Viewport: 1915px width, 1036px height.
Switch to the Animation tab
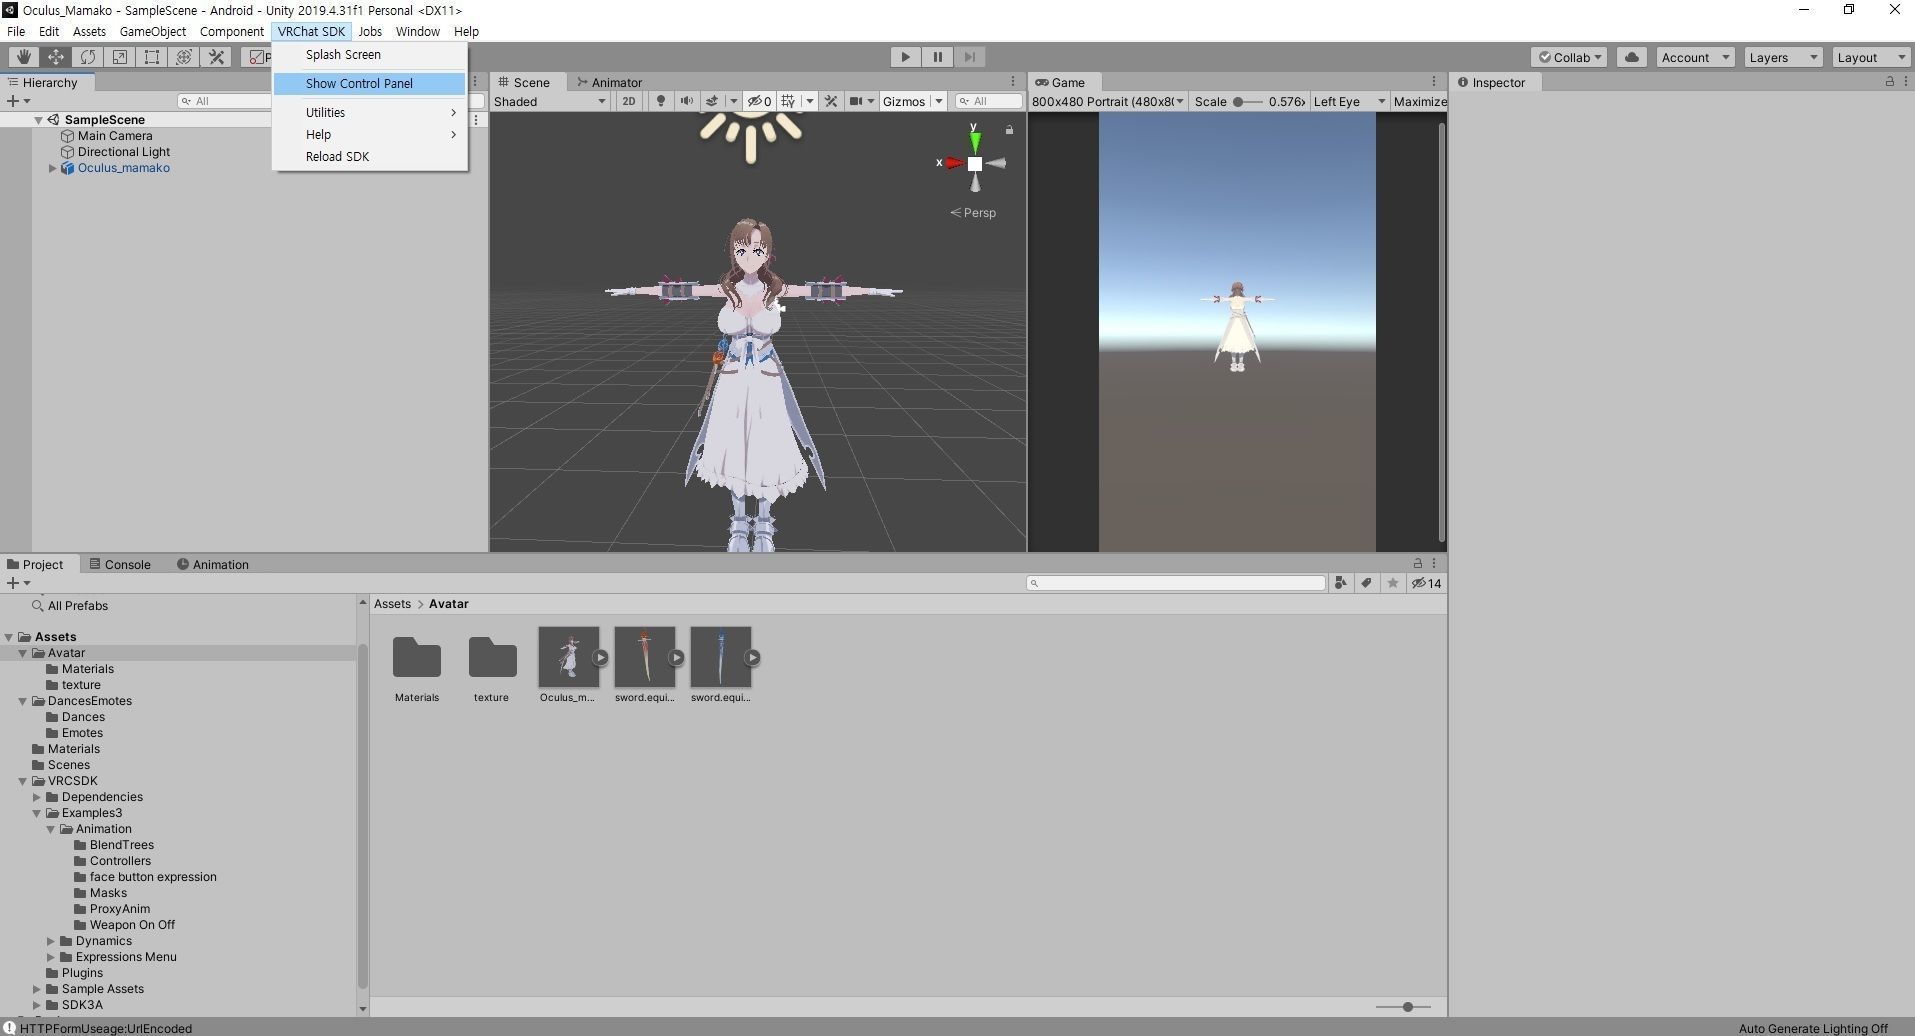pos(213,564)
